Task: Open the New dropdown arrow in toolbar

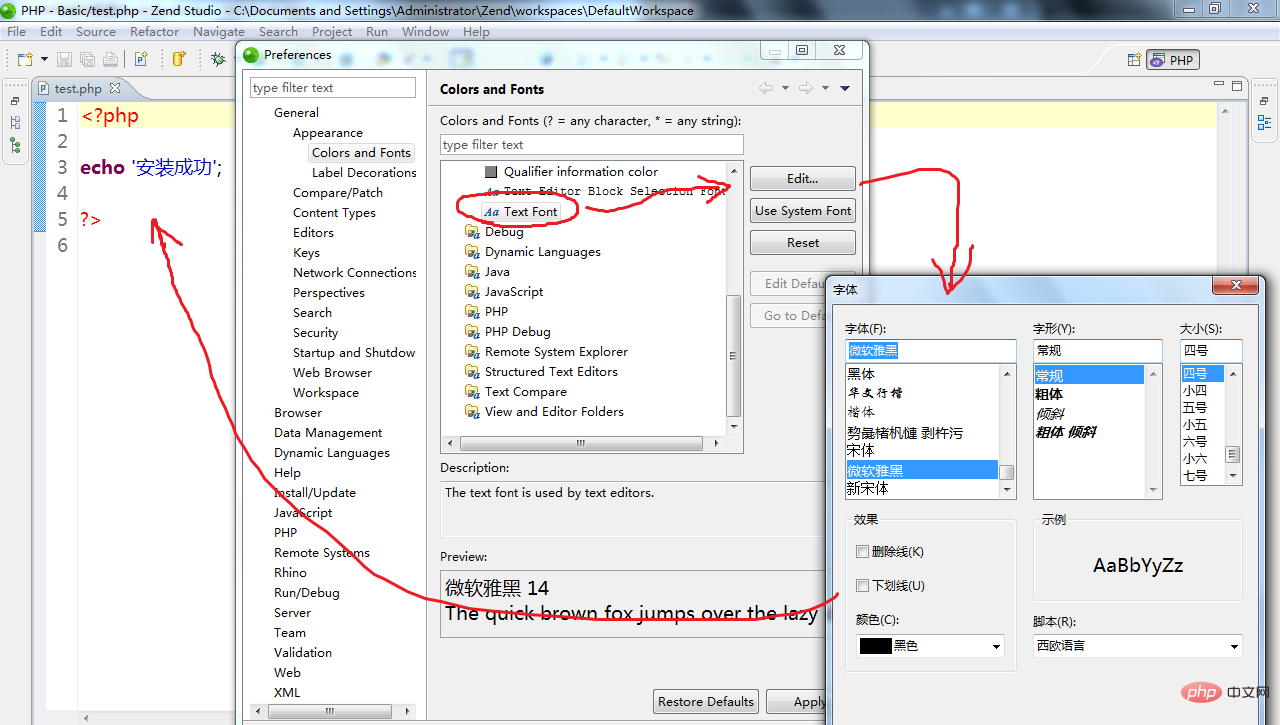Action: (x=44, y=59)
